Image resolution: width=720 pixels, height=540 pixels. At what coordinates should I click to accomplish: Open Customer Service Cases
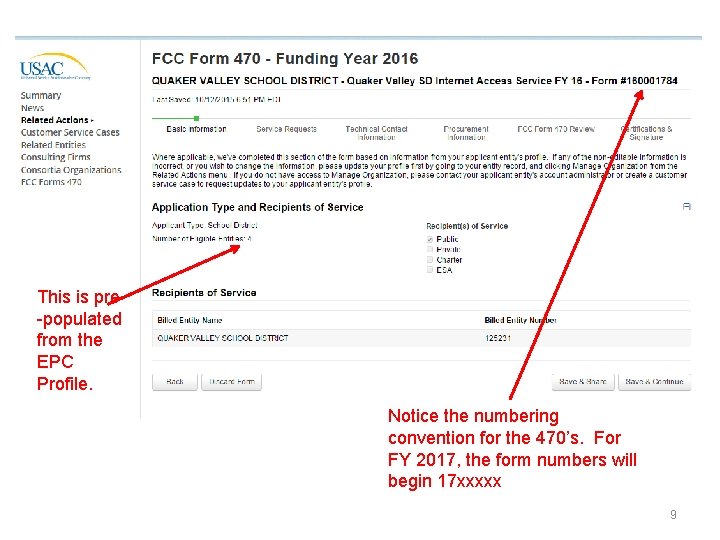70,132
